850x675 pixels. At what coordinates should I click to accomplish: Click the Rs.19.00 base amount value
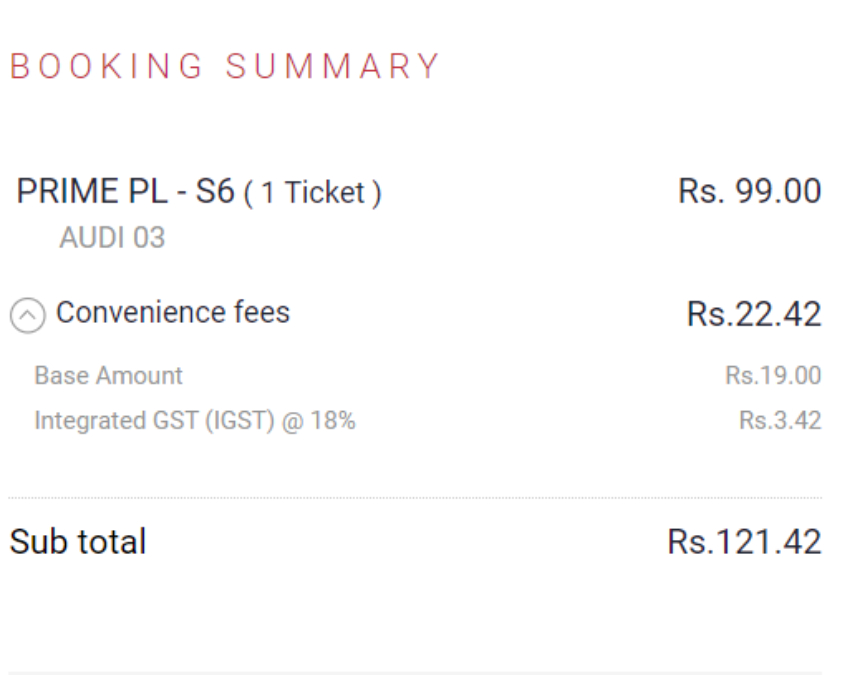[x=773, y=377]
